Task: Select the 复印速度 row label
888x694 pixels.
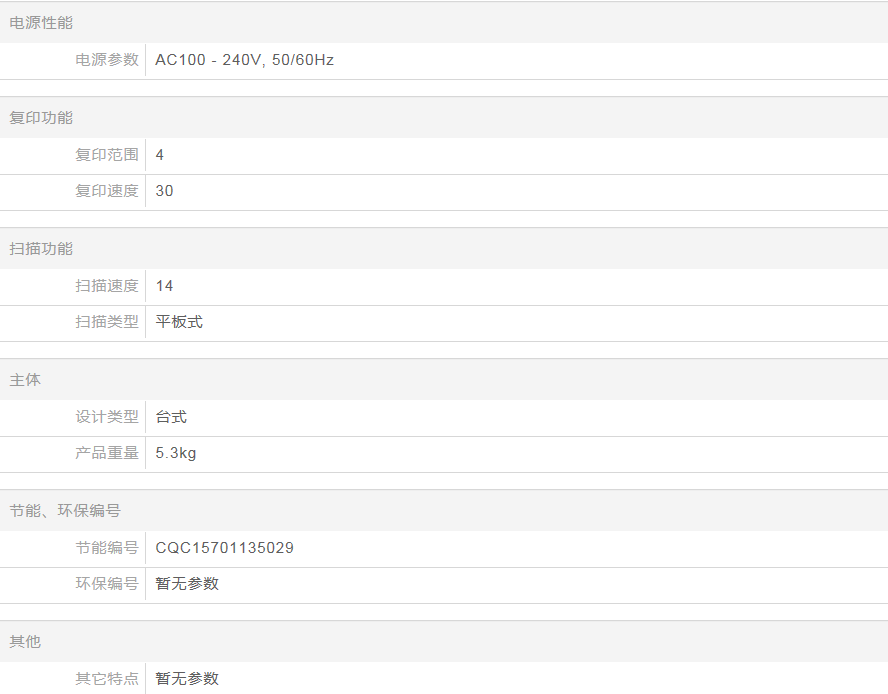Action: (107, 191)
